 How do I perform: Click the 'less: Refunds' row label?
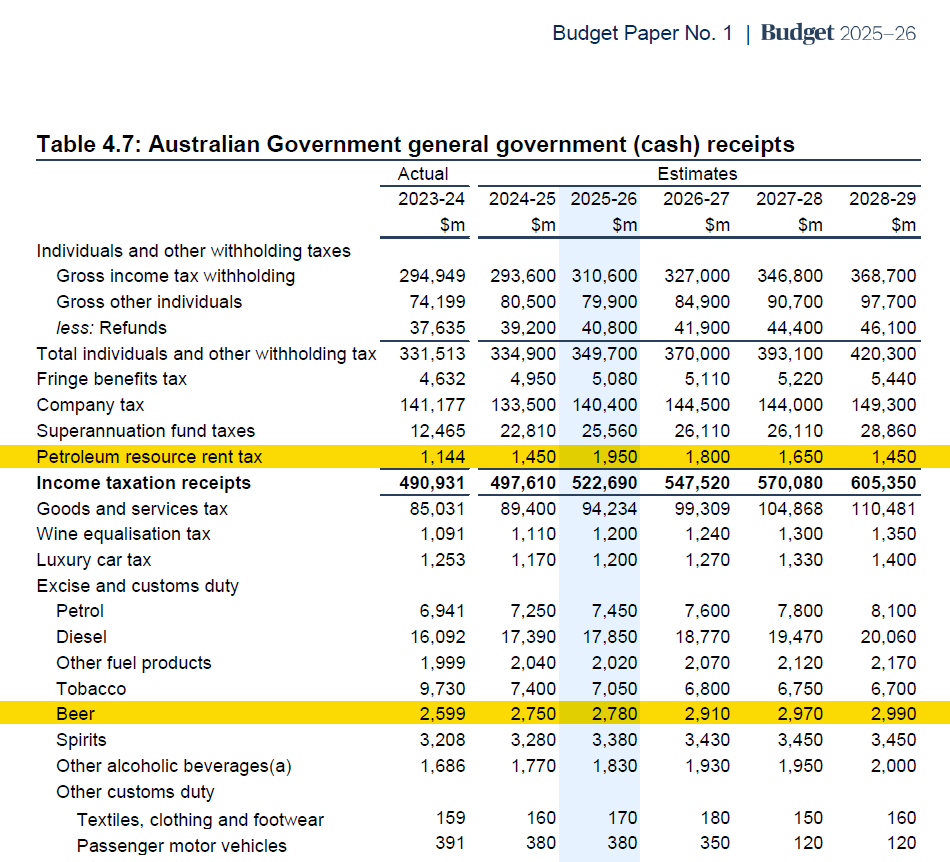point(111,328)
